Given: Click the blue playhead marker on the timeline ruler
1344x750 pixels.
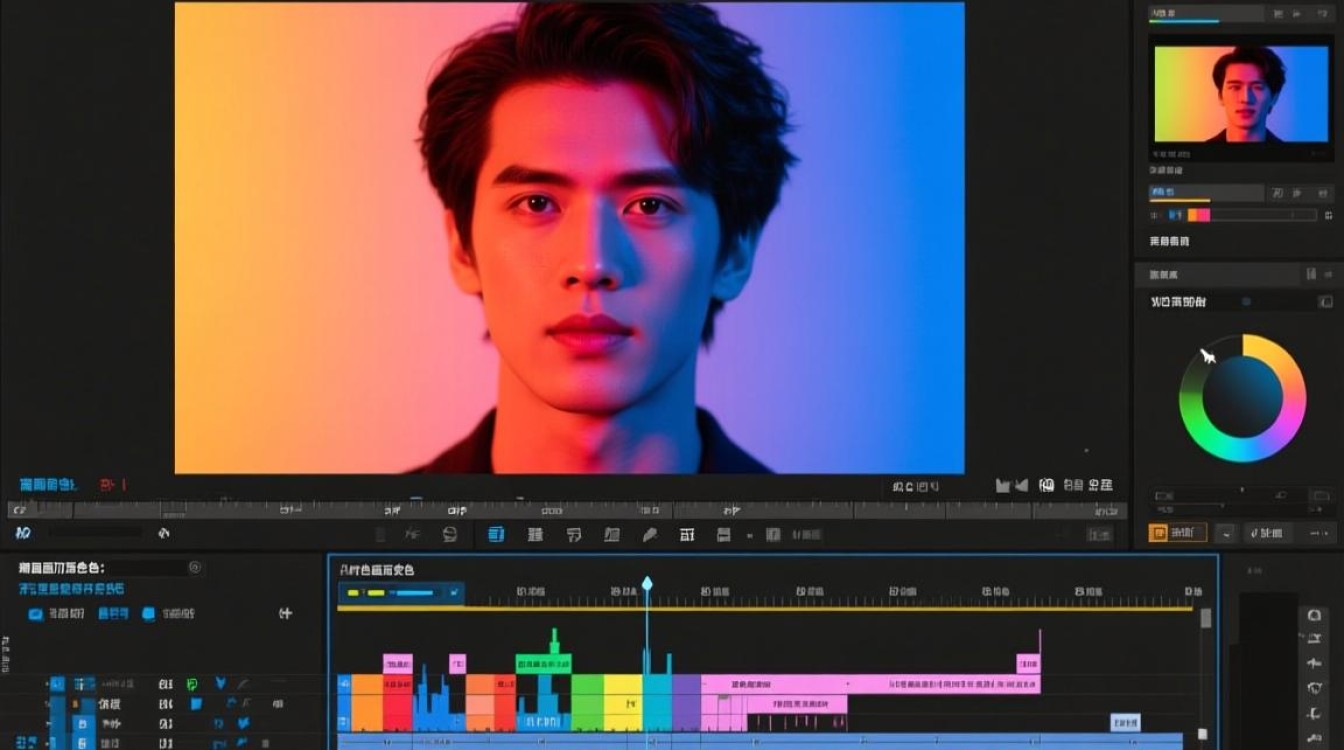Looking at the screenshot, I should [647, 583].
